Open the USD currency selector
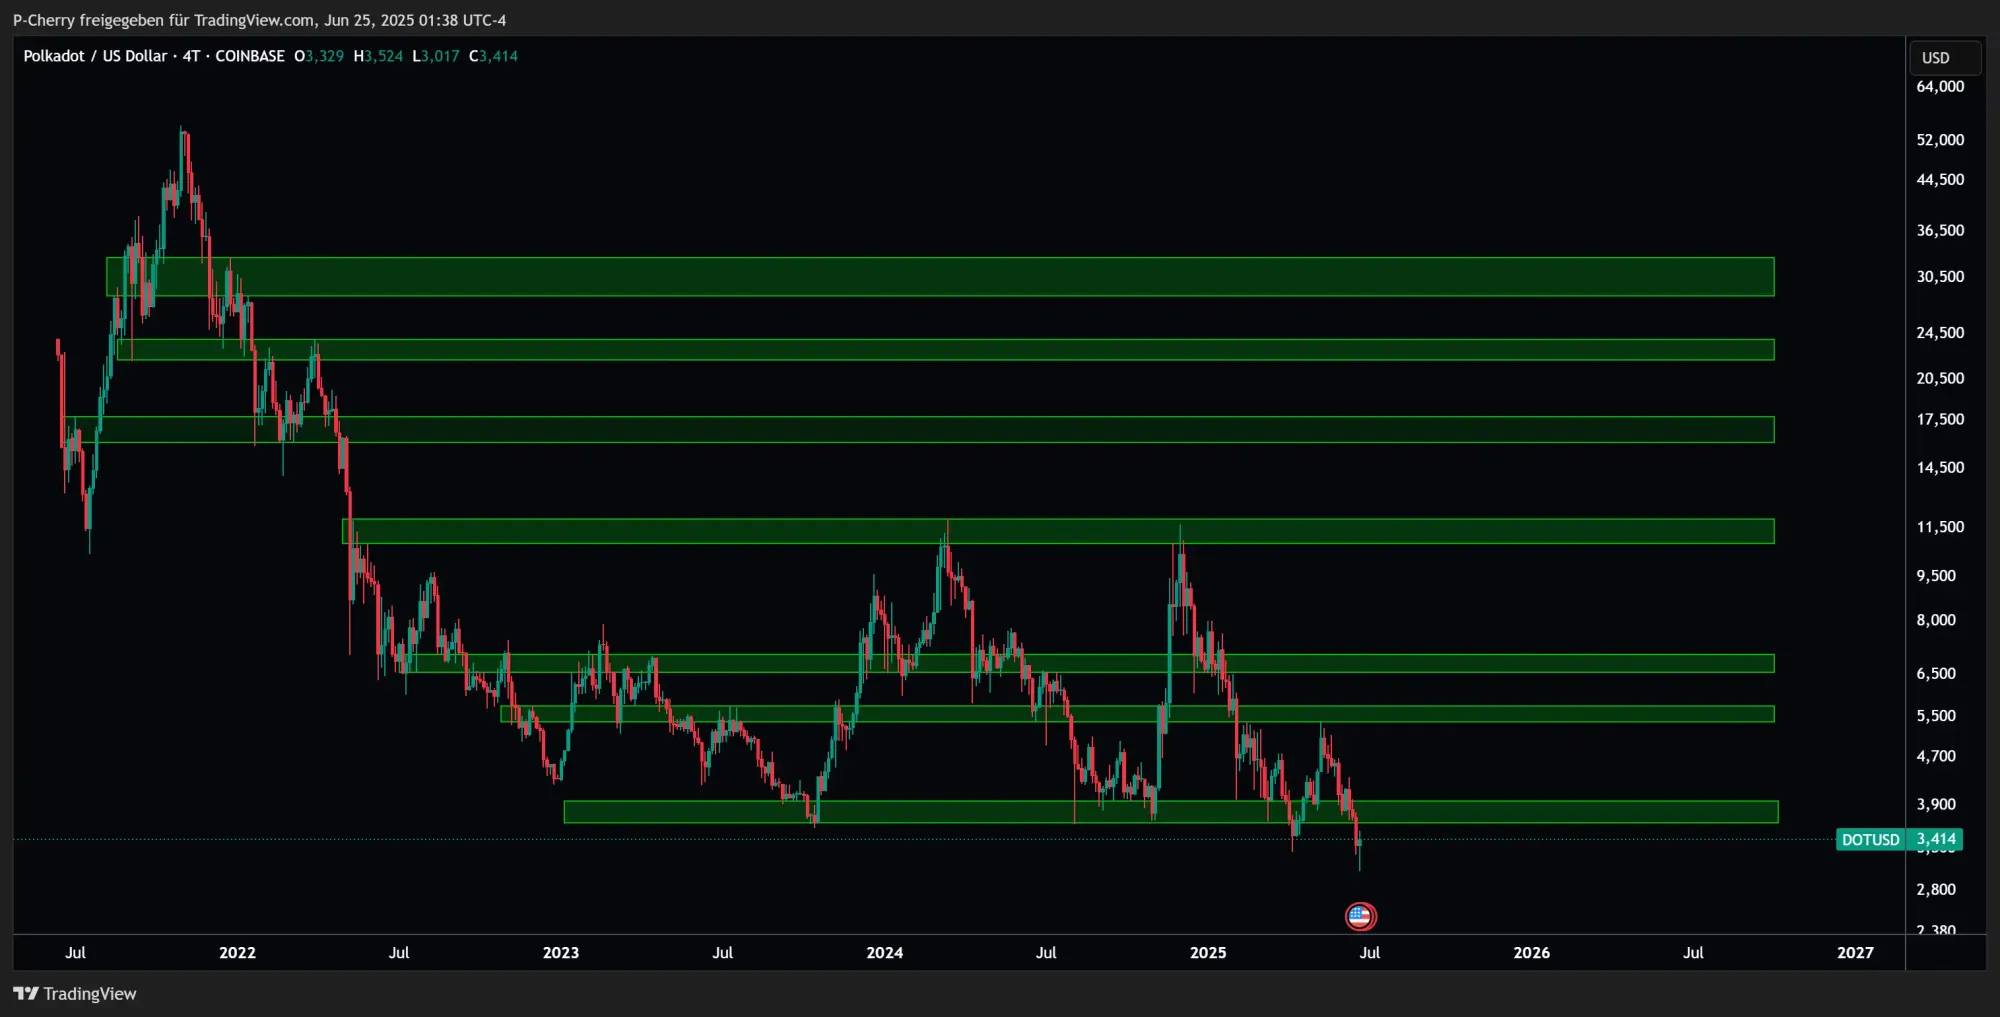 point(1944,58)
